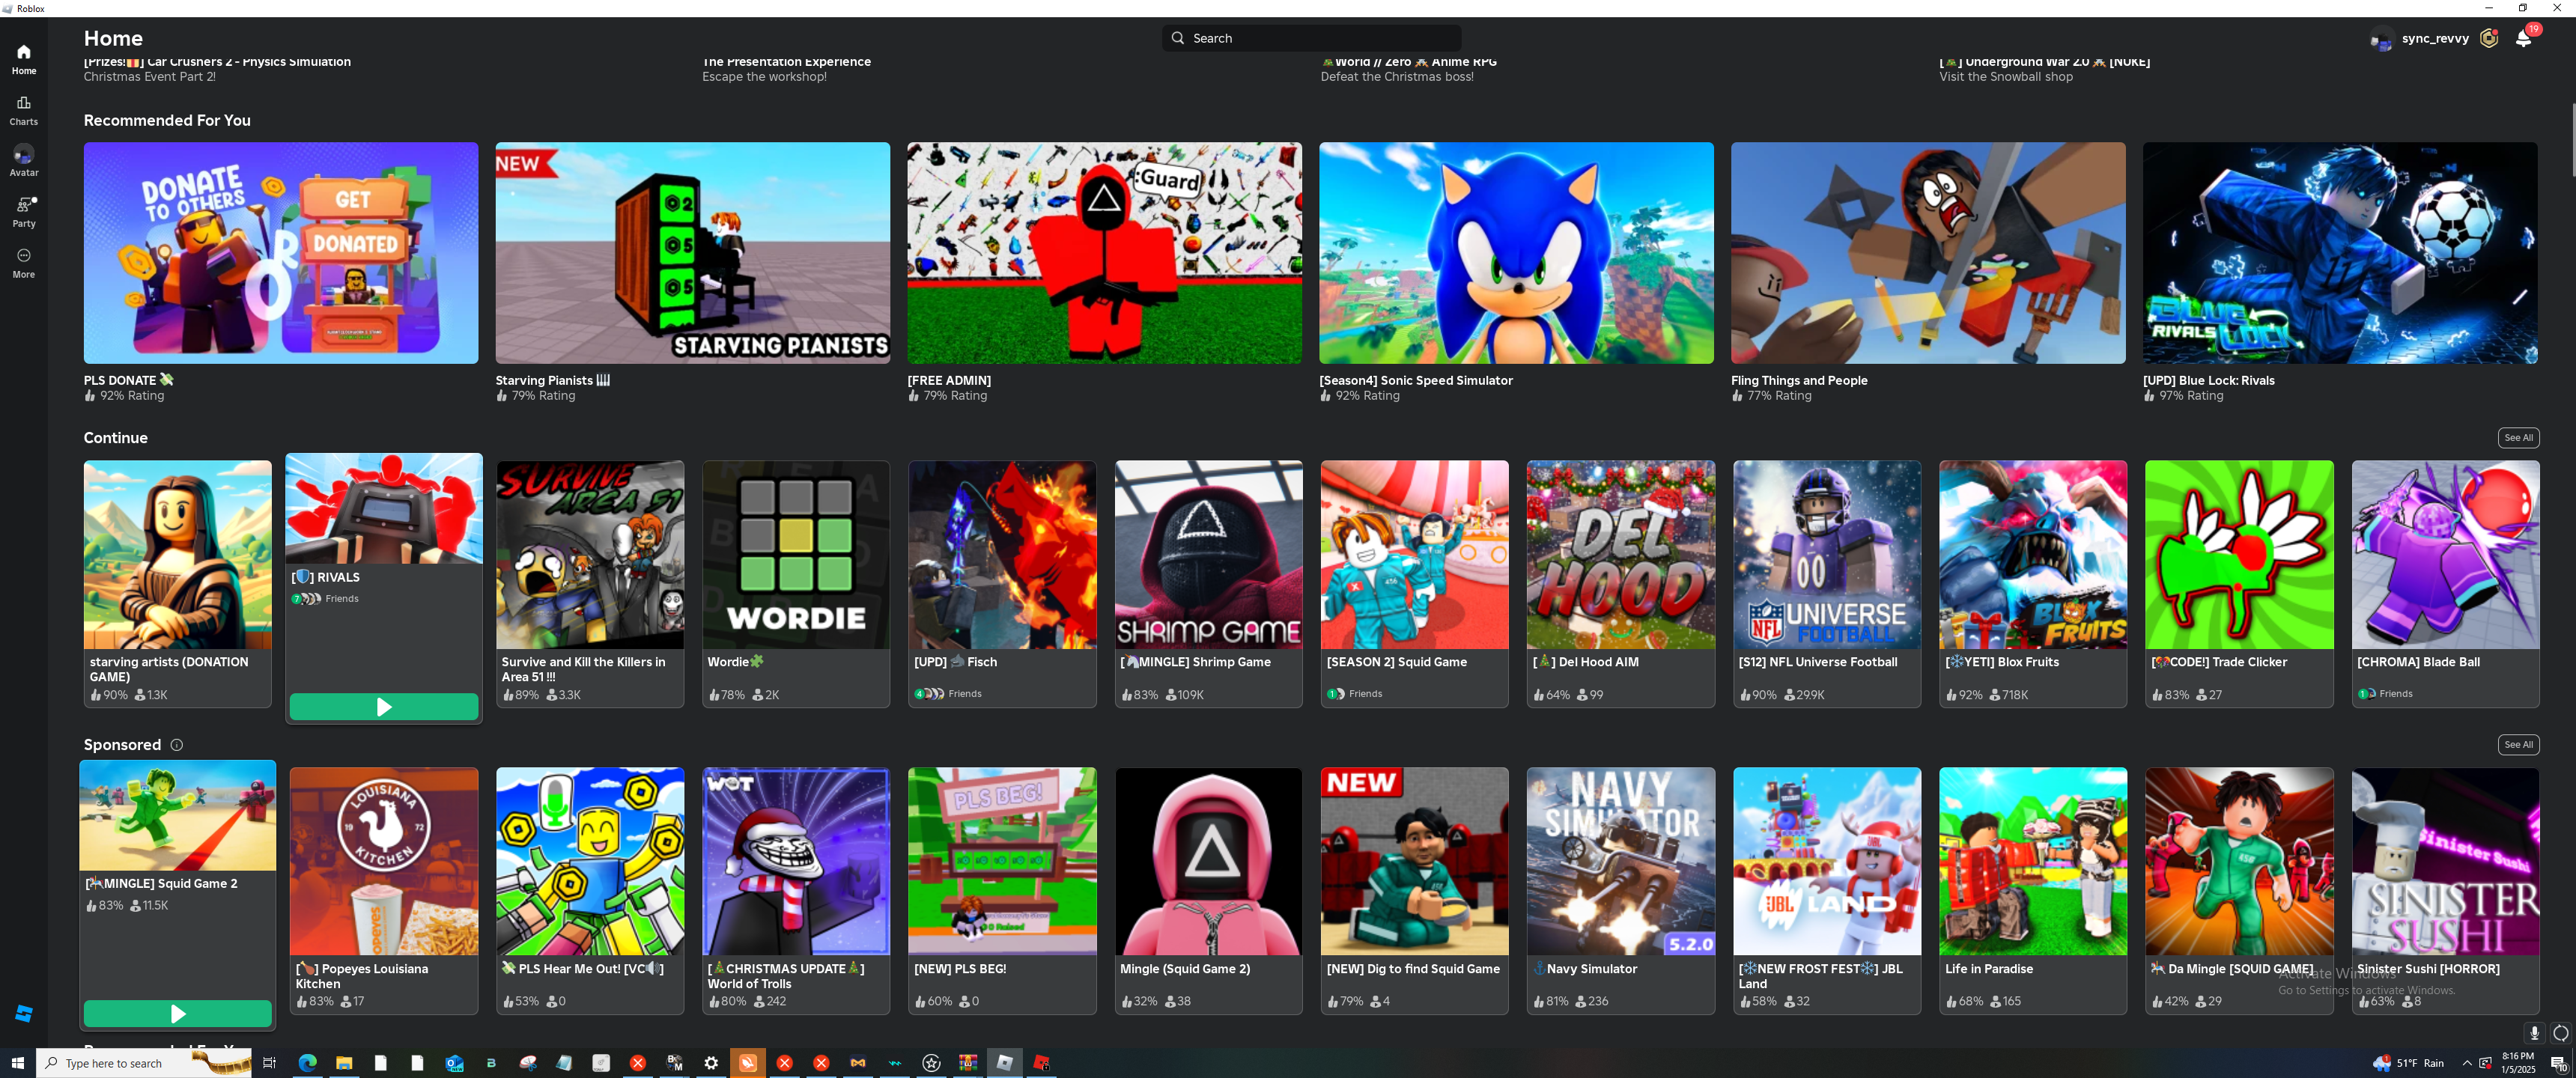The image size is (2576, 1078).
Task: Select the Home sidebar tab
Action: point(24,58)
